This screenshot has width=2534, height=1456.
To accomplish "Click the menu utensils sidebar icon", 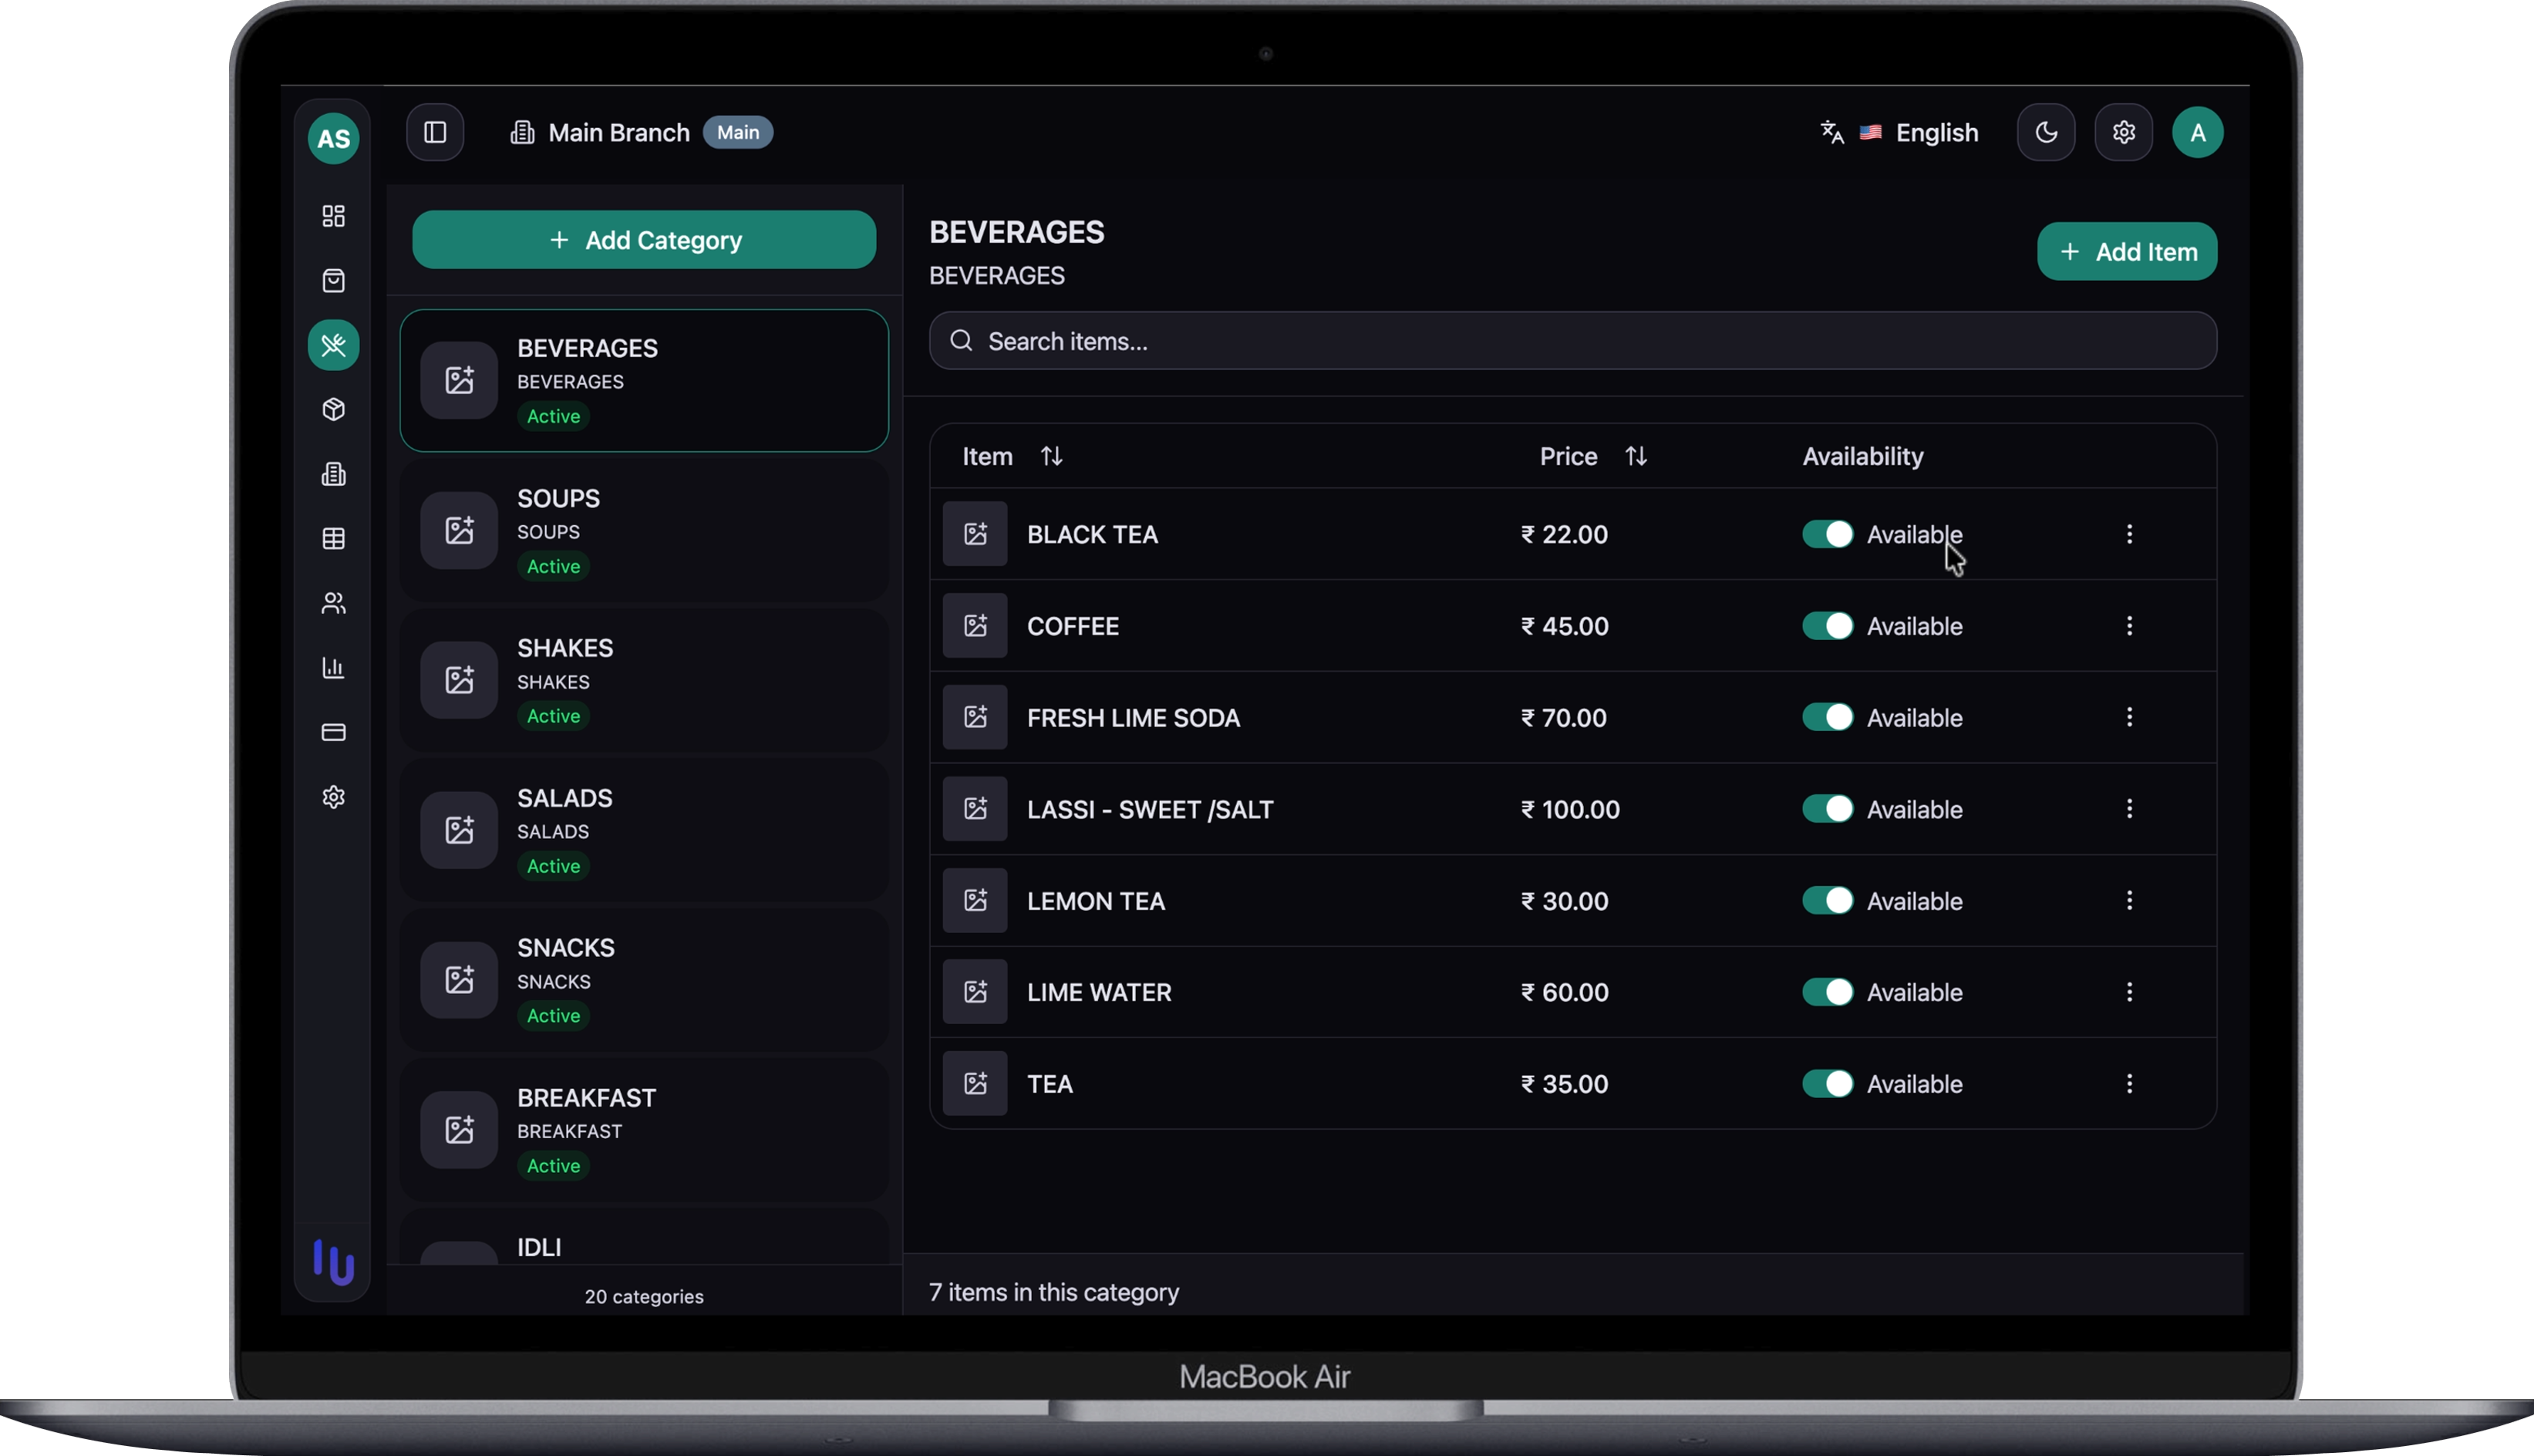I will click(333, 345).
